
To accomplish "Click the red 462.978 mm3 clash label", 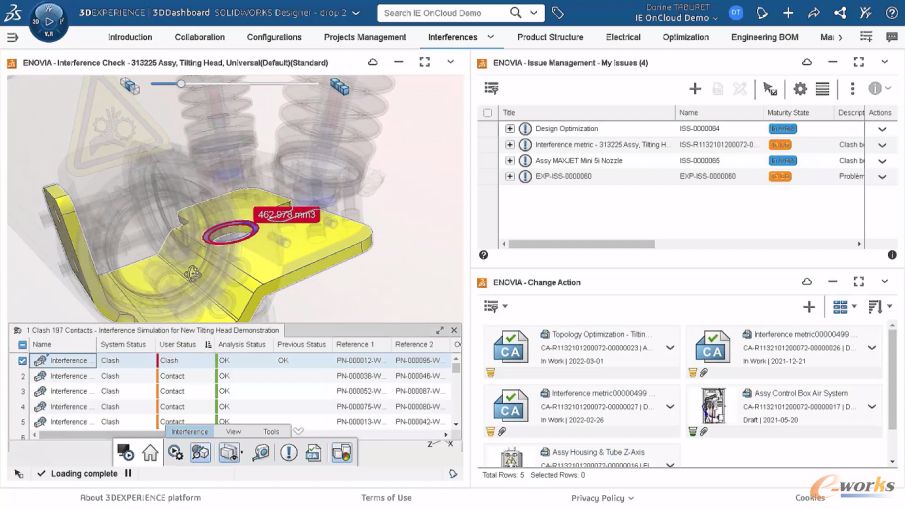I will click(286, 215).
